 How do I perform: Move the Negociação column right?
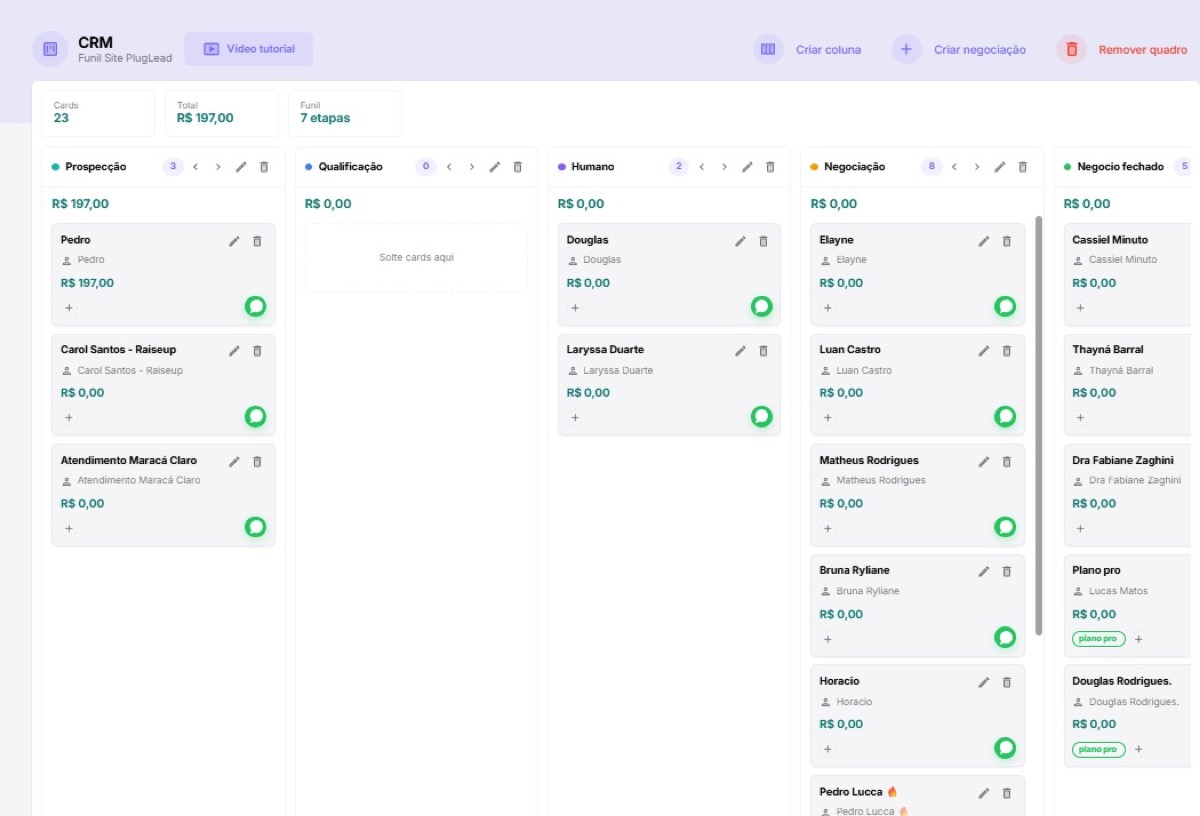pos(977,167)
